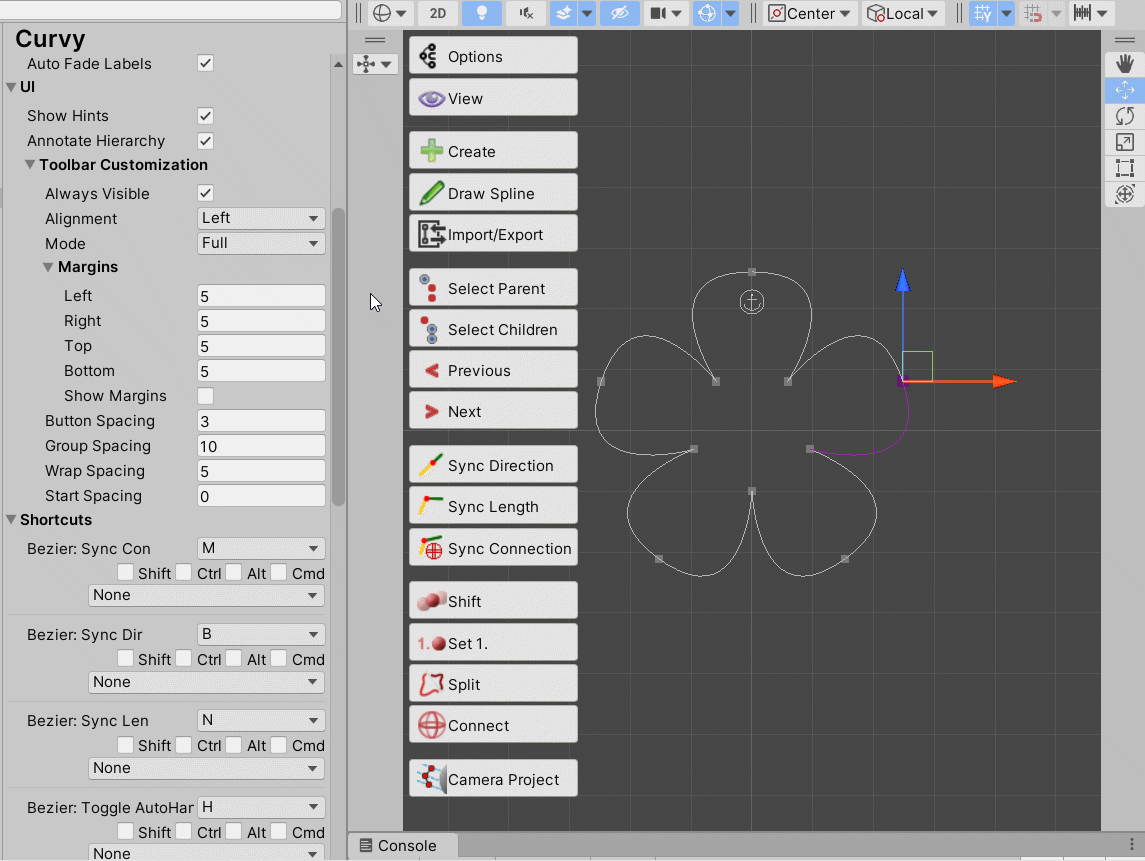This screenshot has height=861, width=1145.
Task: Switch the scene view to 2D mode
Action: 440,13
